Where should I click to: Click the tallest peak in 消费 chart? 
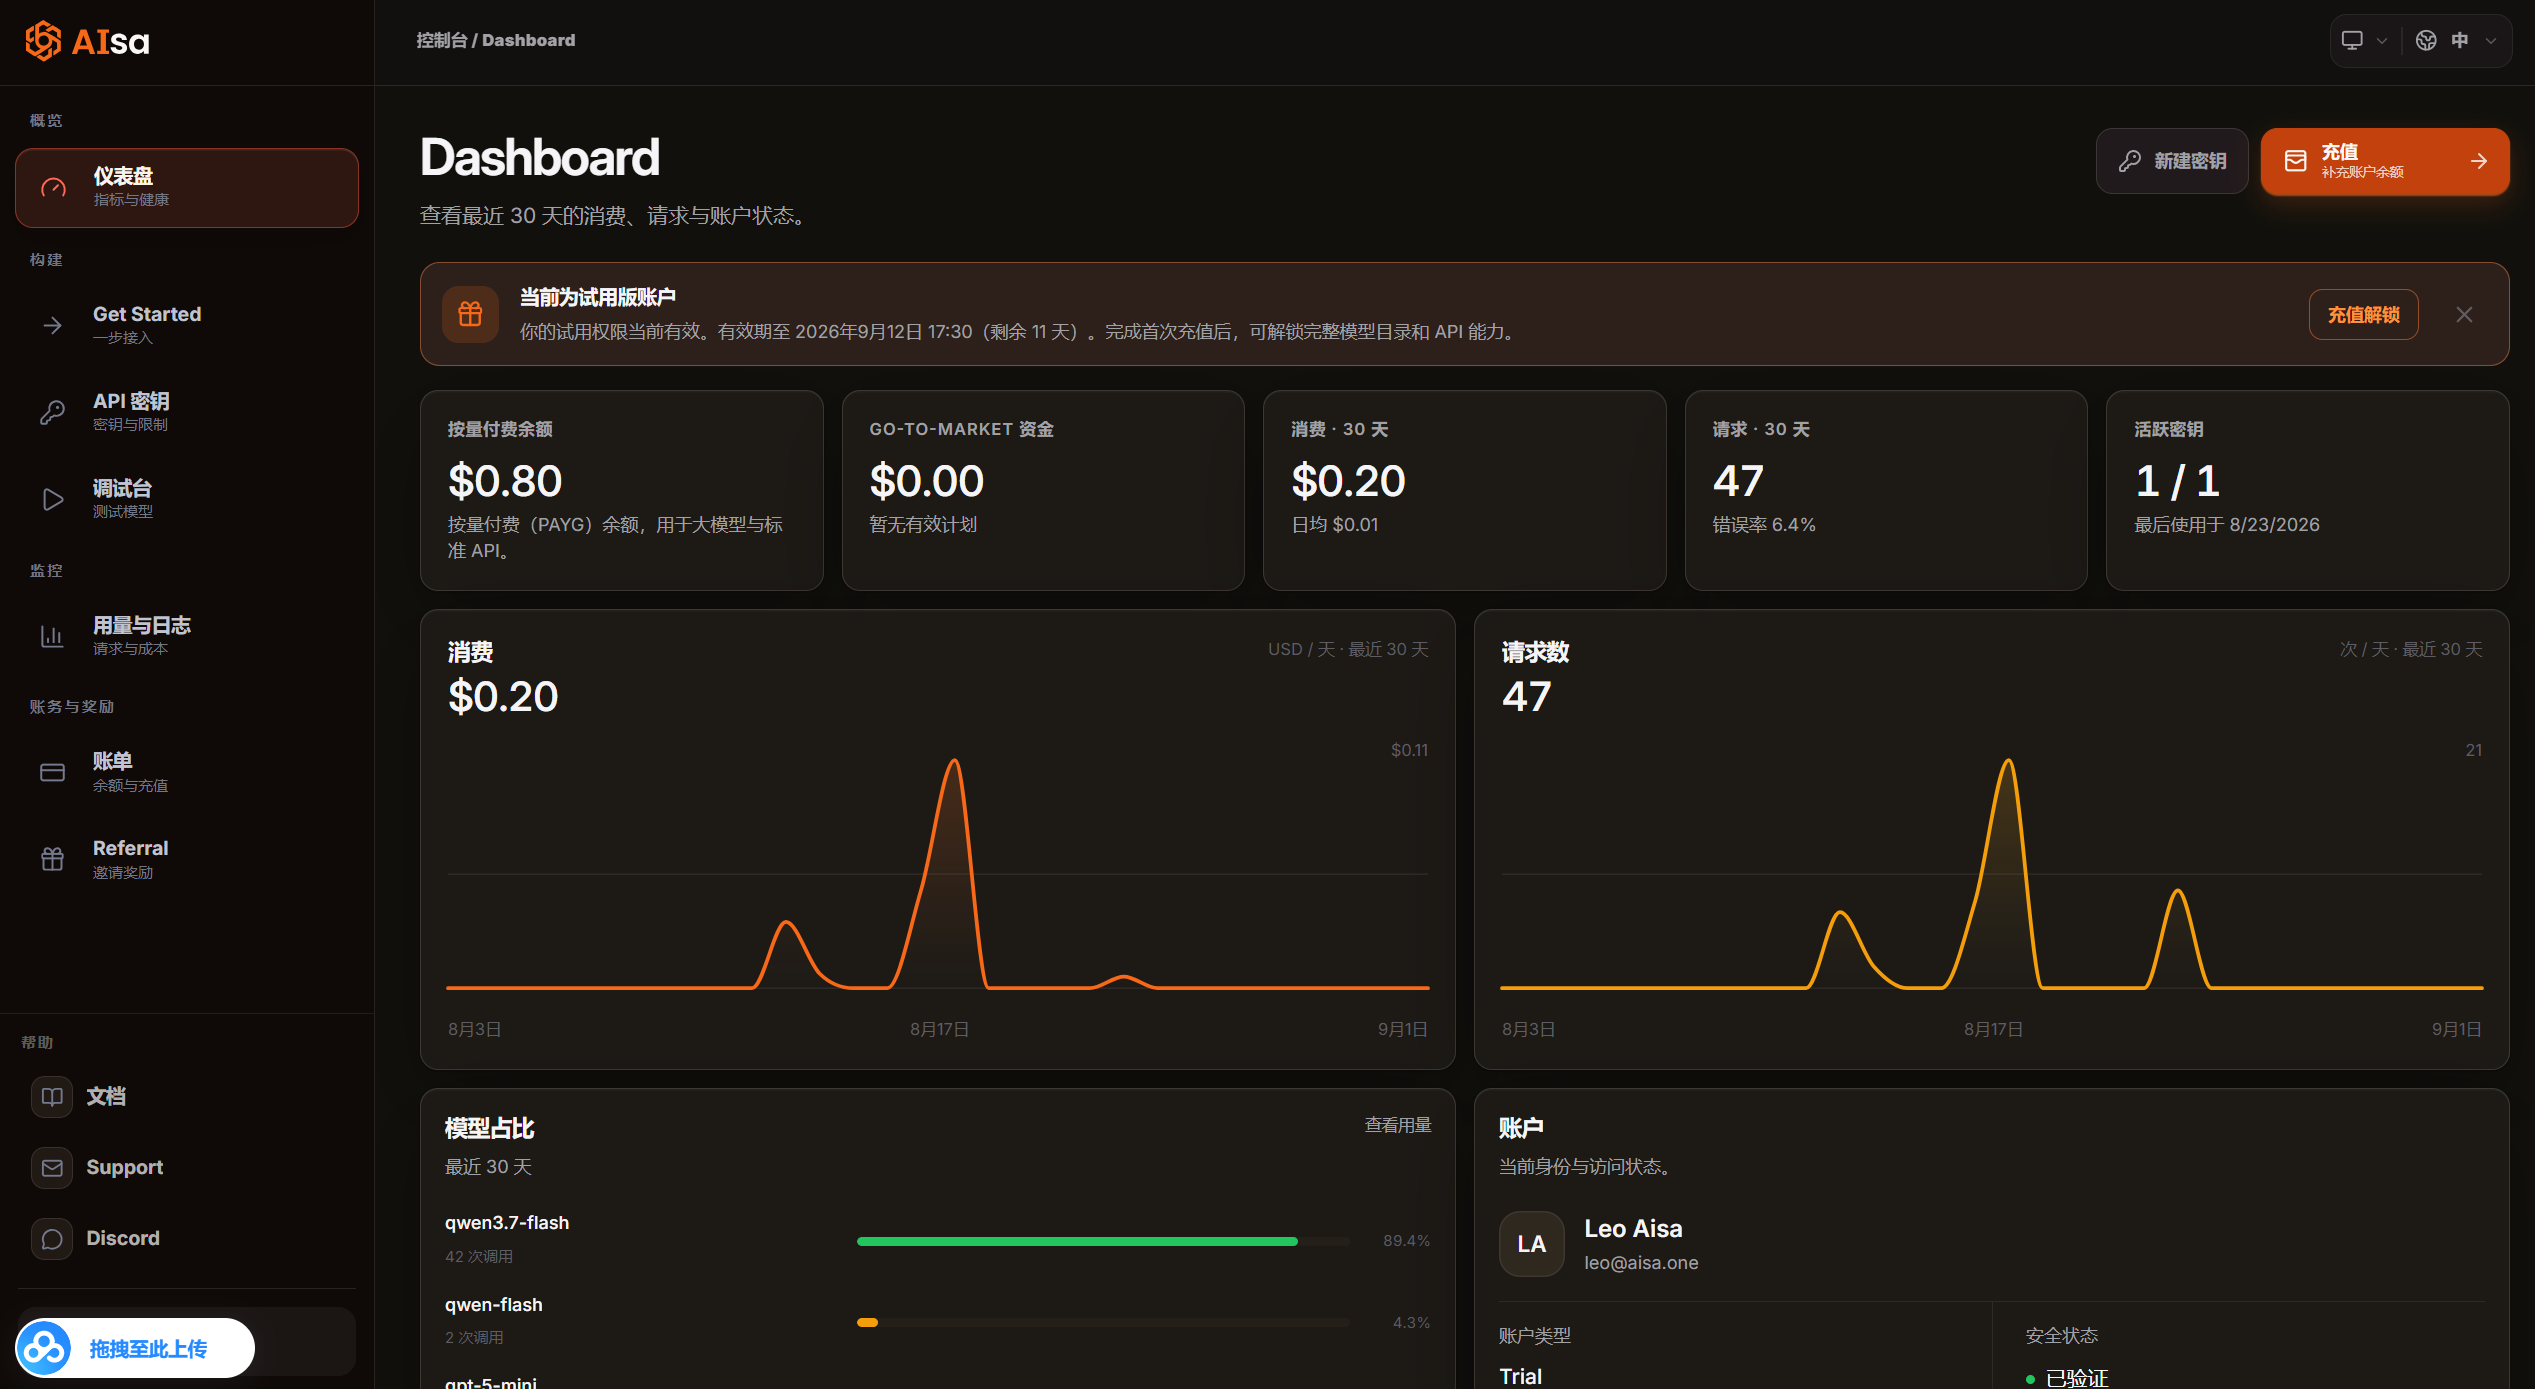pyautogui.click(x=955, y=762)
